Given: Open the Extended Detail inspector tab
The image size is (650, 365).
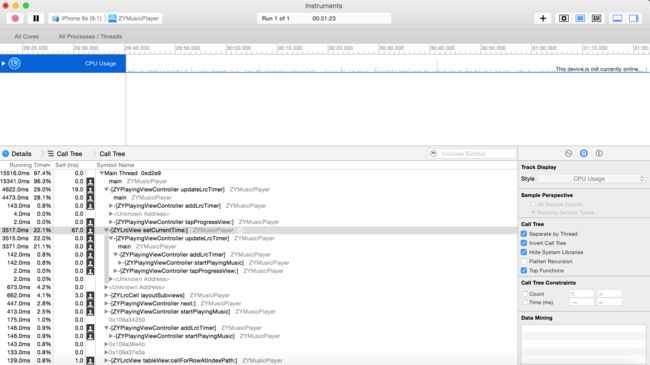Looking at the screenshot, I should [599, 153].
